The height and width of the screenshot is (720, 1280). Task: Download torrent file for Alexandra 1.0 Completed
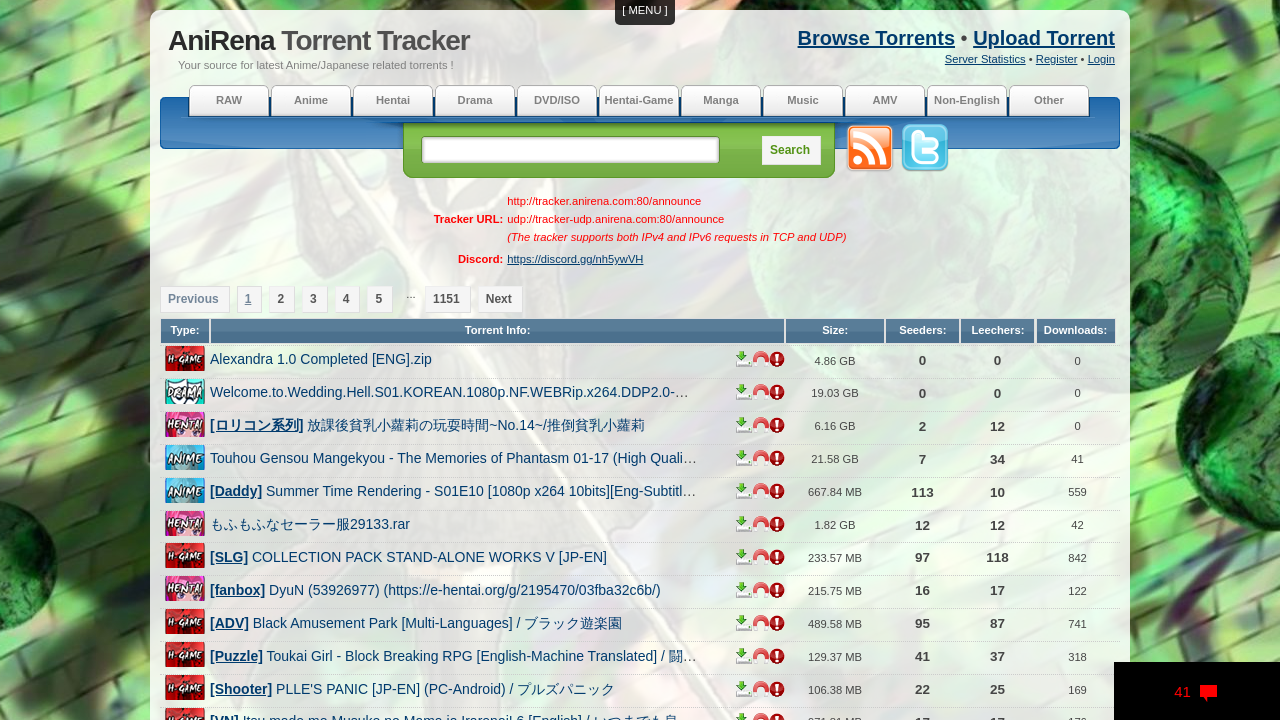point(743,359)
